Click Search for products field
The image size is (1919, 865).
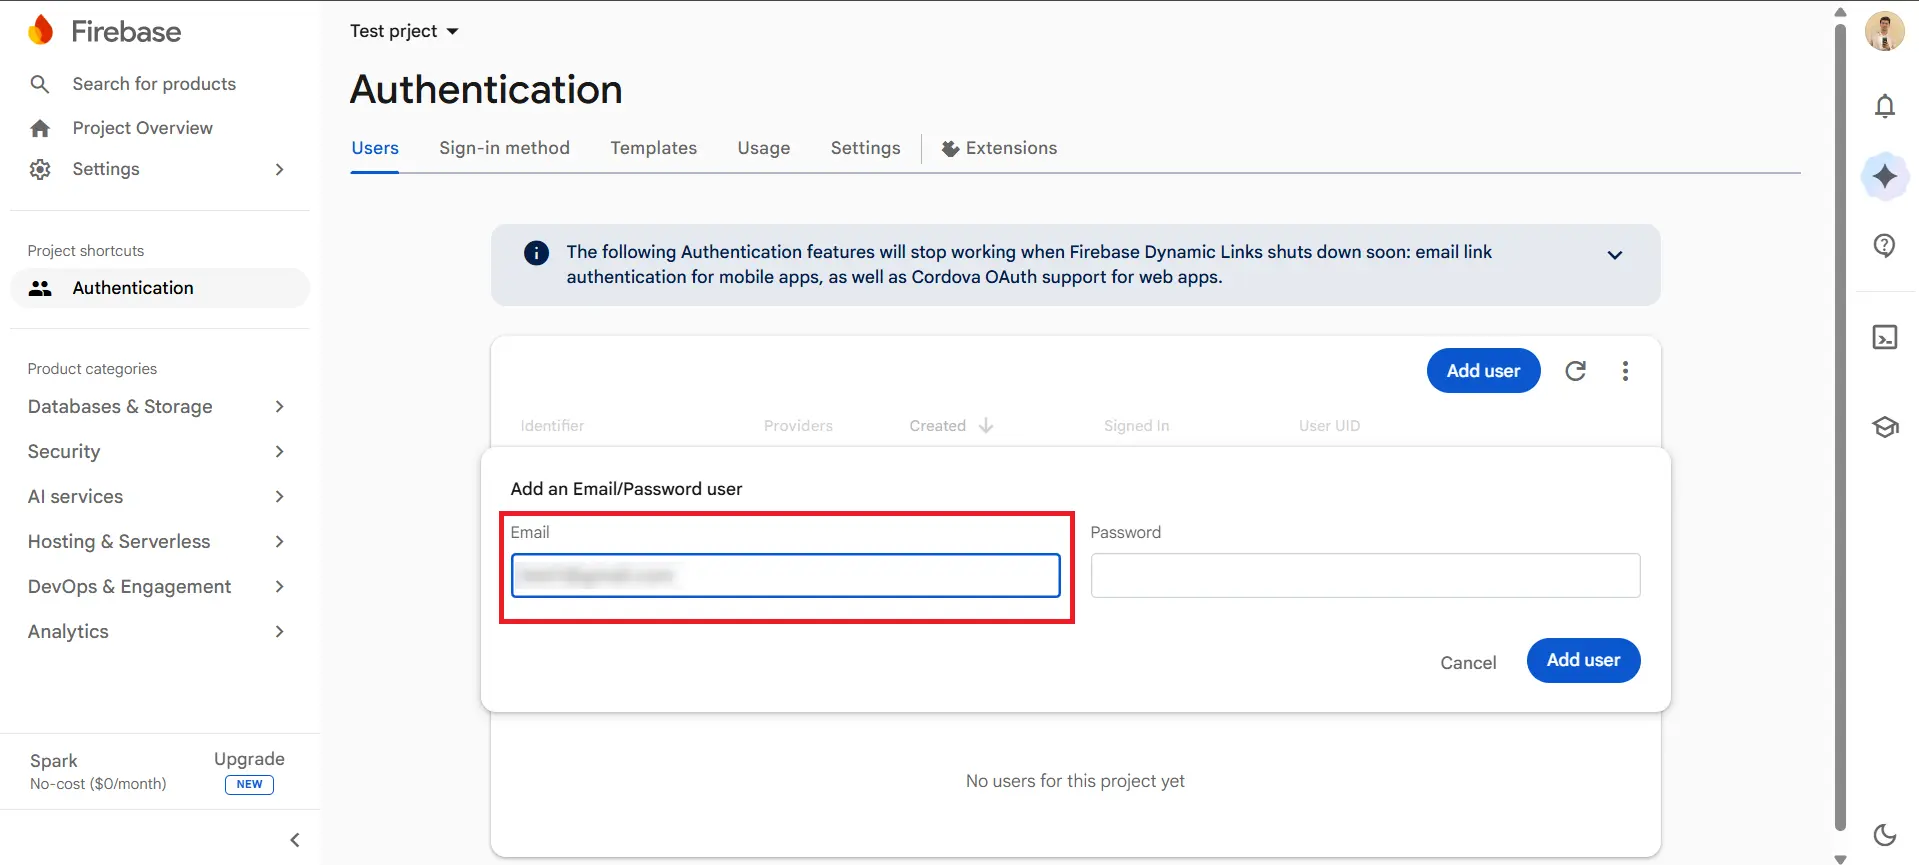coord(154,84)
